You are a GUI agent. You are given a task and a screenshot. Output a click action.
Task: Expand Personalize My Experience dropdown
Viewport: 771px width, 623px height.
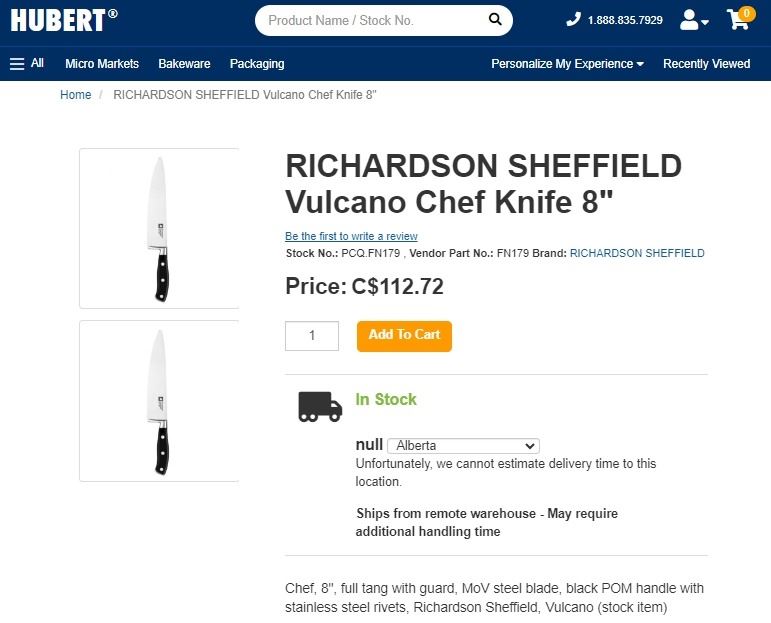pyautogui.click(x=567, y=63)
